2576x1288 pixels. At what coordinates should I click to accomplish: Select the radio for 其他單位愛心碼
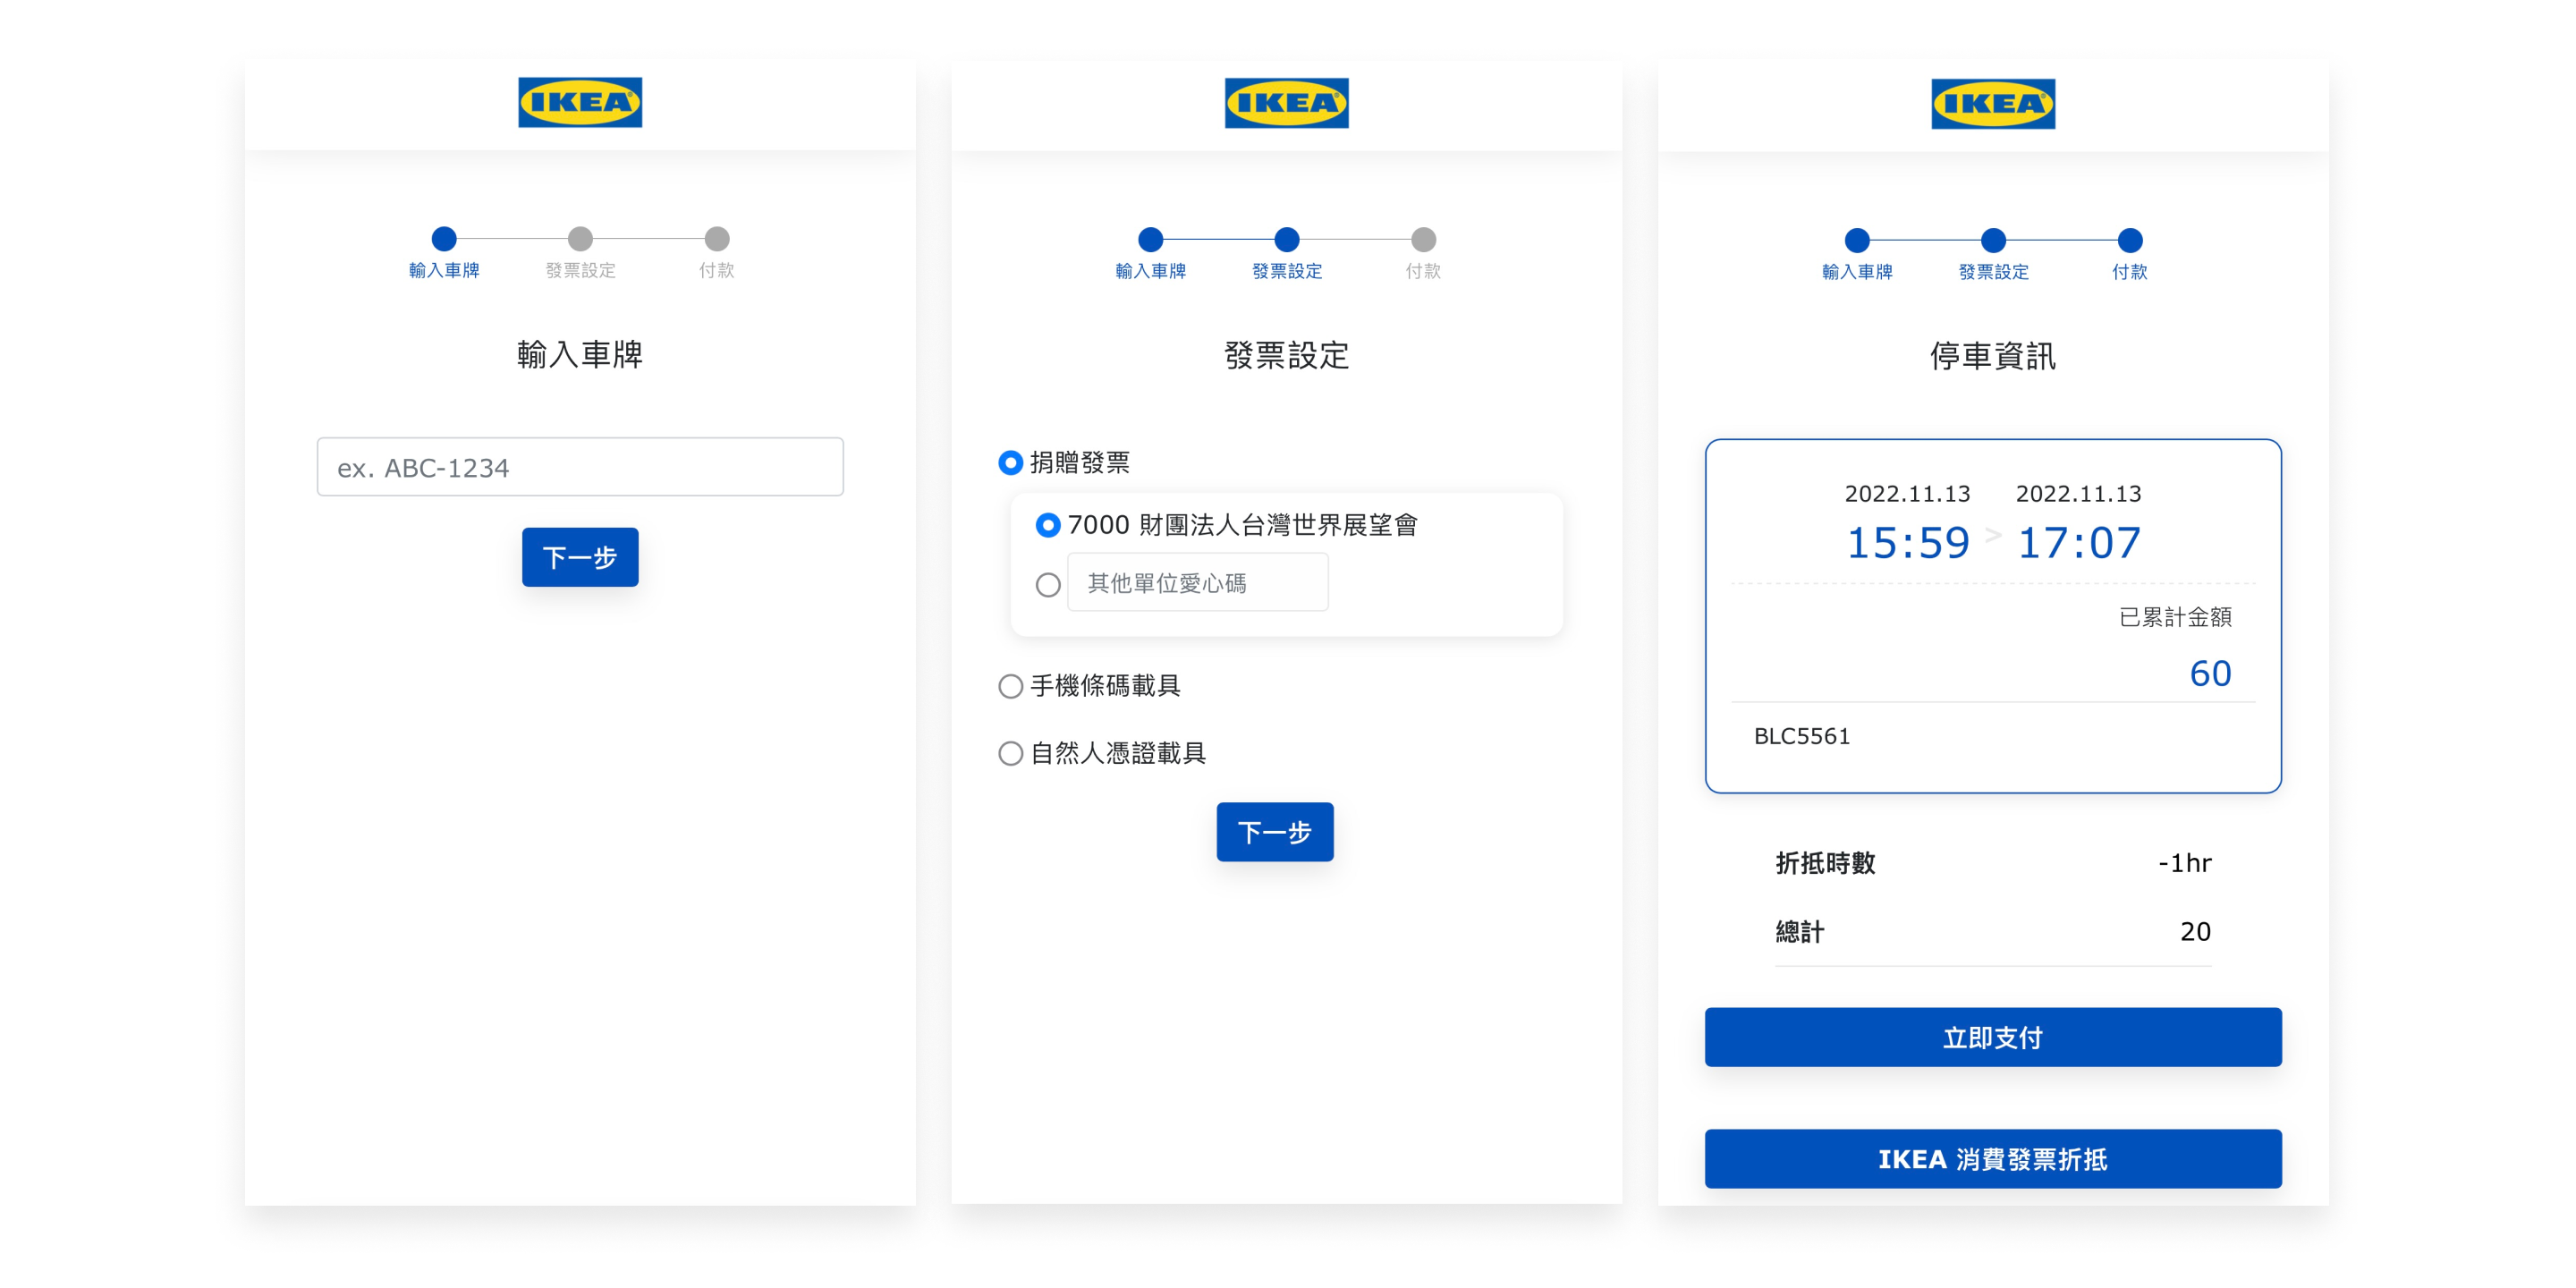coord(1048,585)
